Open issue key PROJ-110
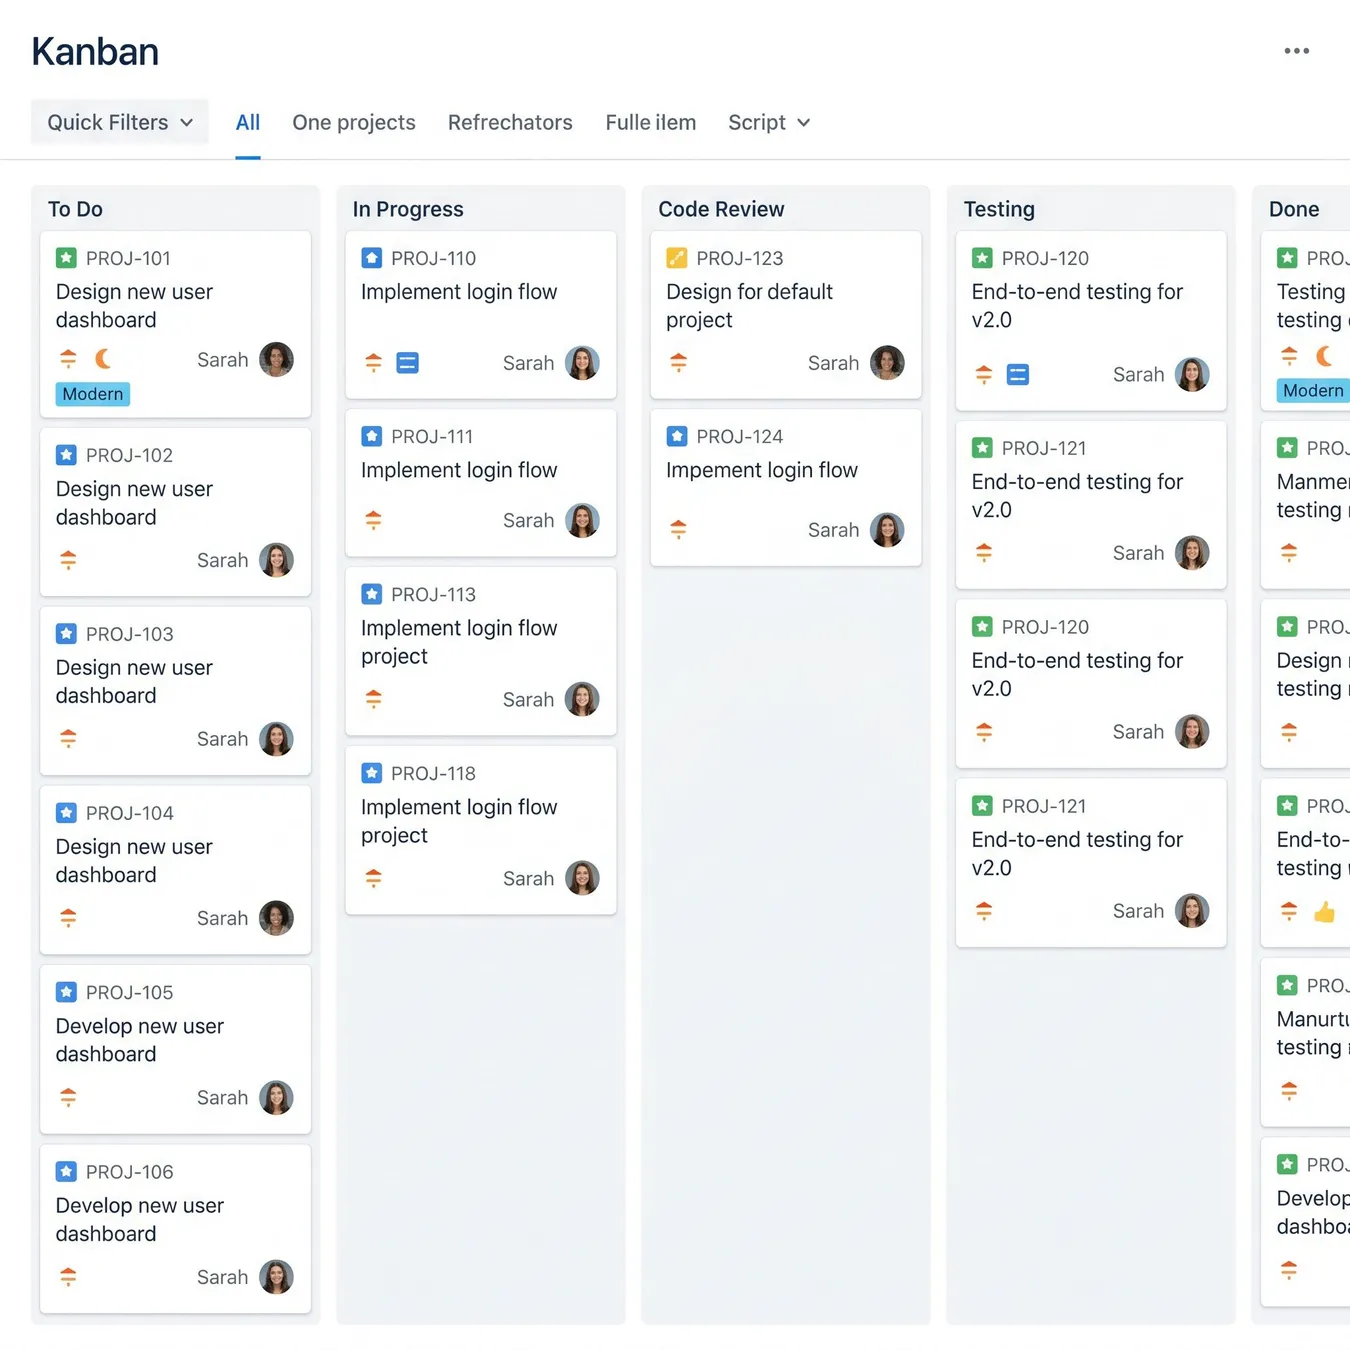 (433, 258)
